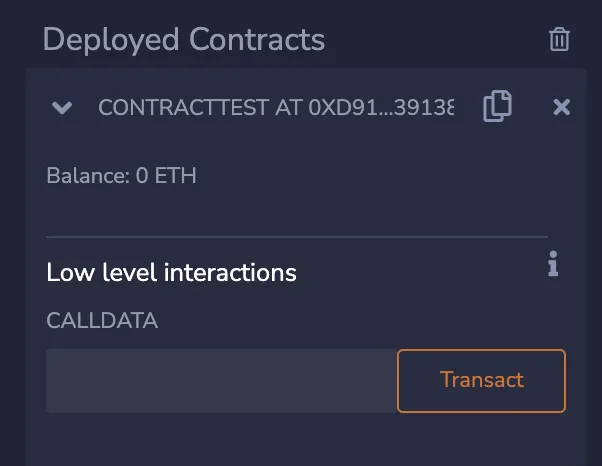Select the CONTRACTTEST AT 0XD91 title
The height and width of the screenshot is (466, 602).
point(275,107)
